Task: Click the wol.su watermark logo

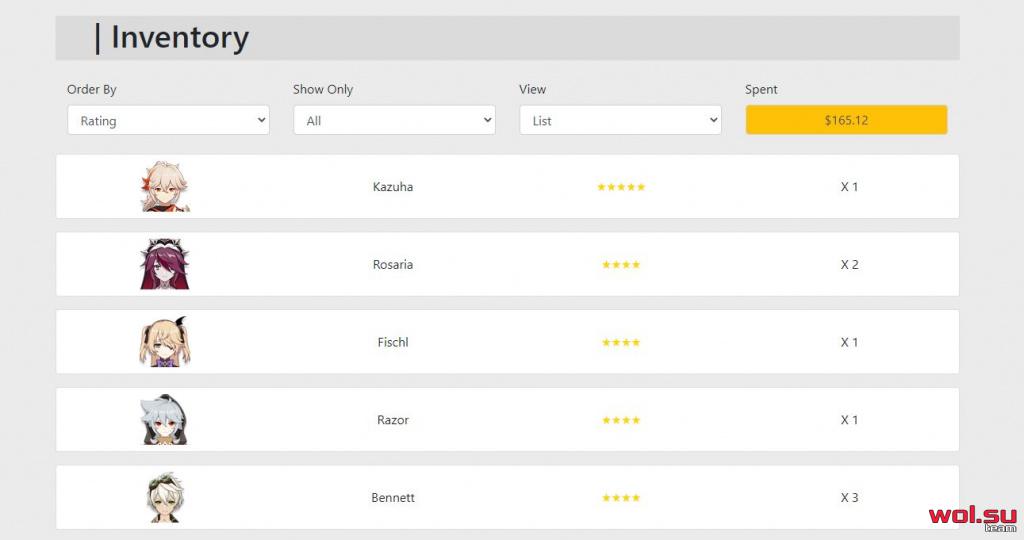Action: (973, 519)
